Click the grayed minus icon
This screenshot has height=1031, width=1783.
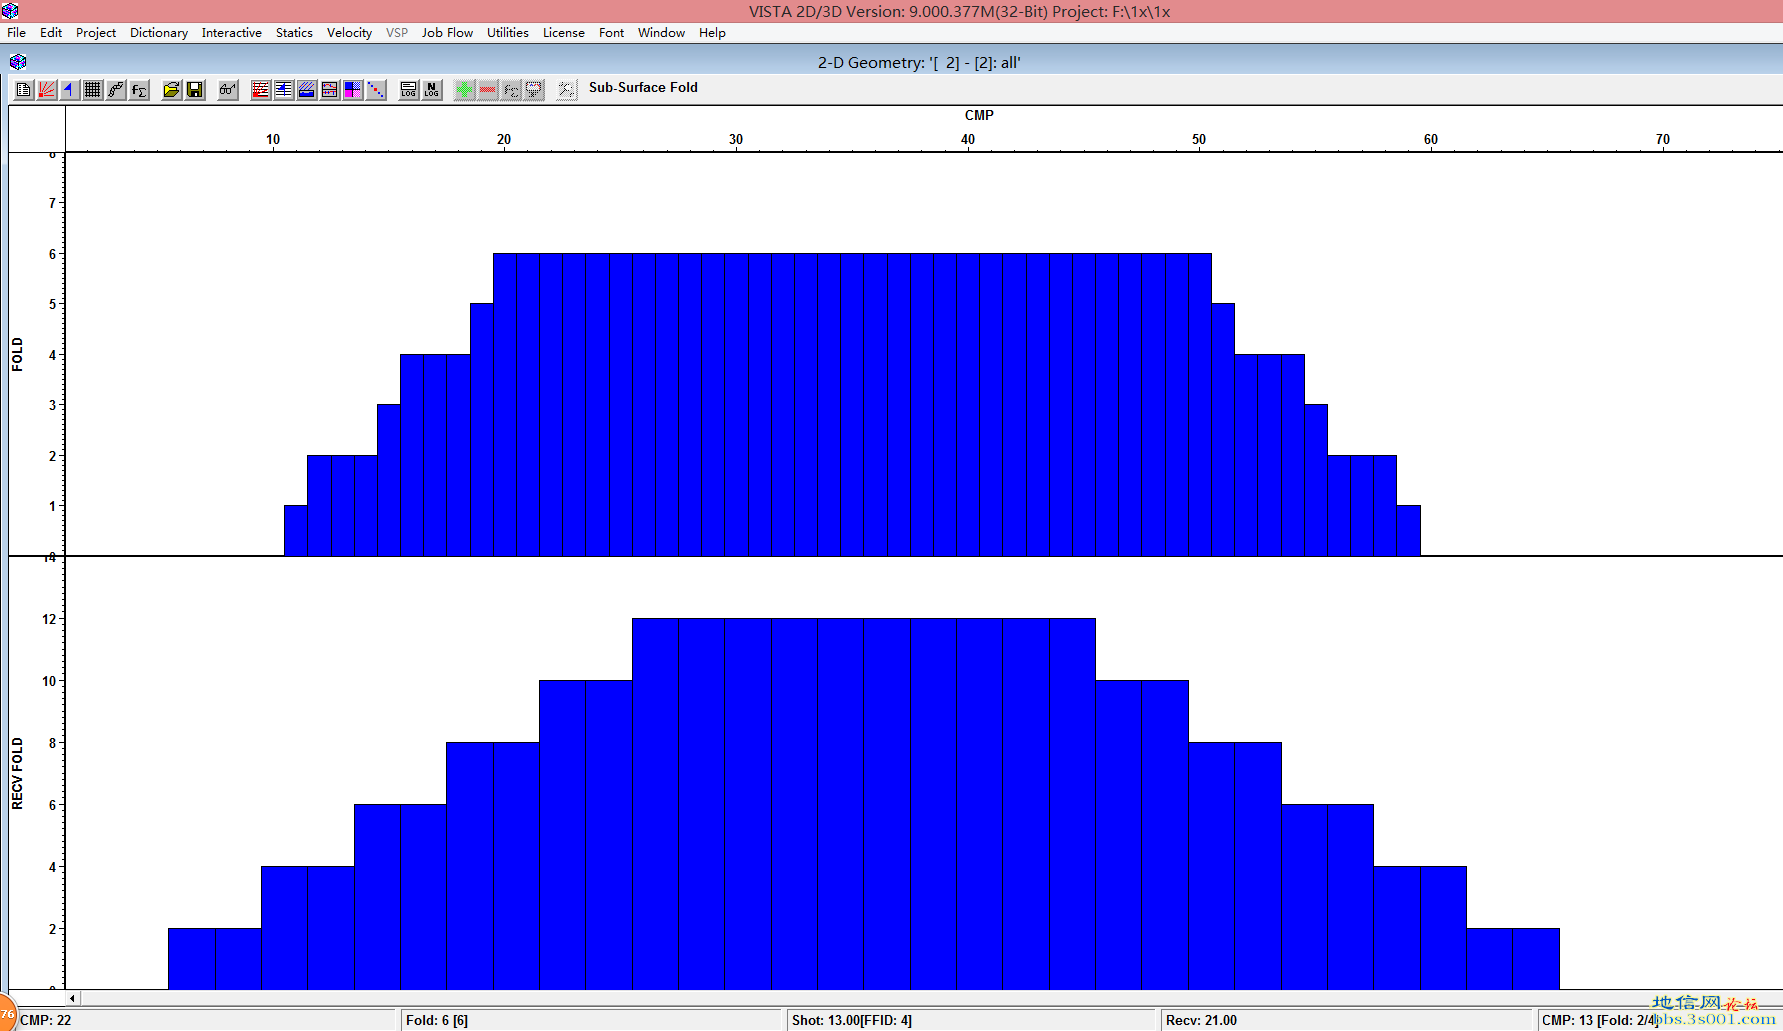click(488, 90)
